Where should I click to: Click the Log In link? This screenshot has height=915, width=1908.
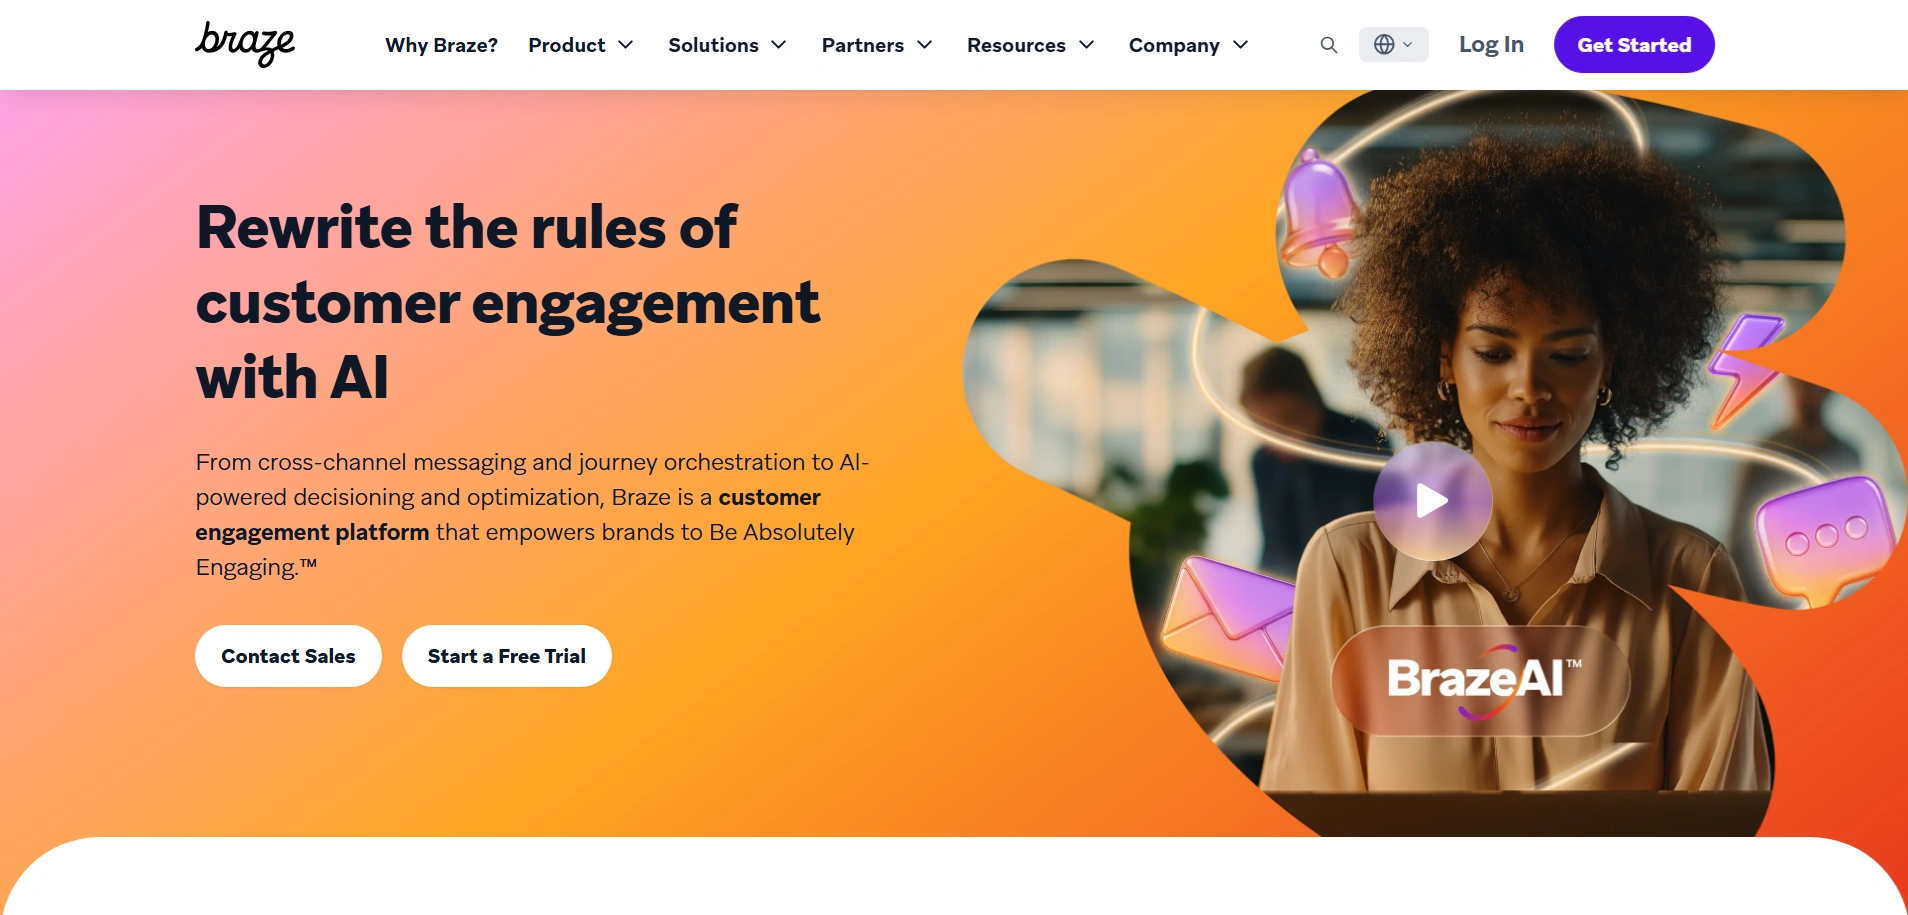(1491, 45)
